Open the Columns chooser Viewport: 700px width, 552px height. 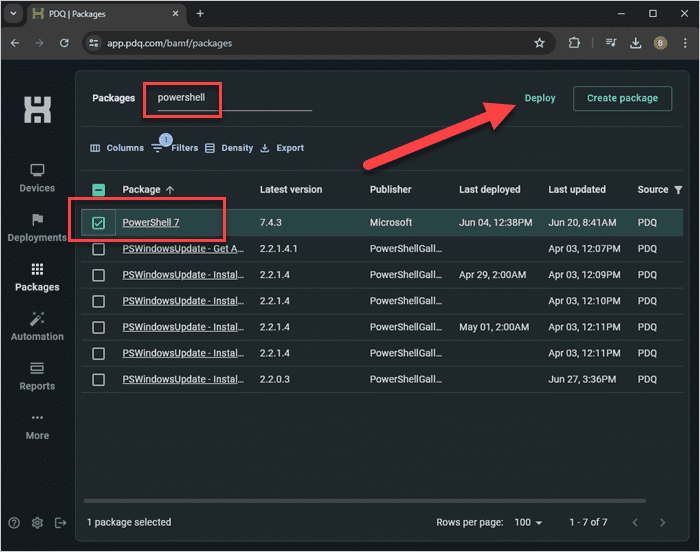click(117, 148)
